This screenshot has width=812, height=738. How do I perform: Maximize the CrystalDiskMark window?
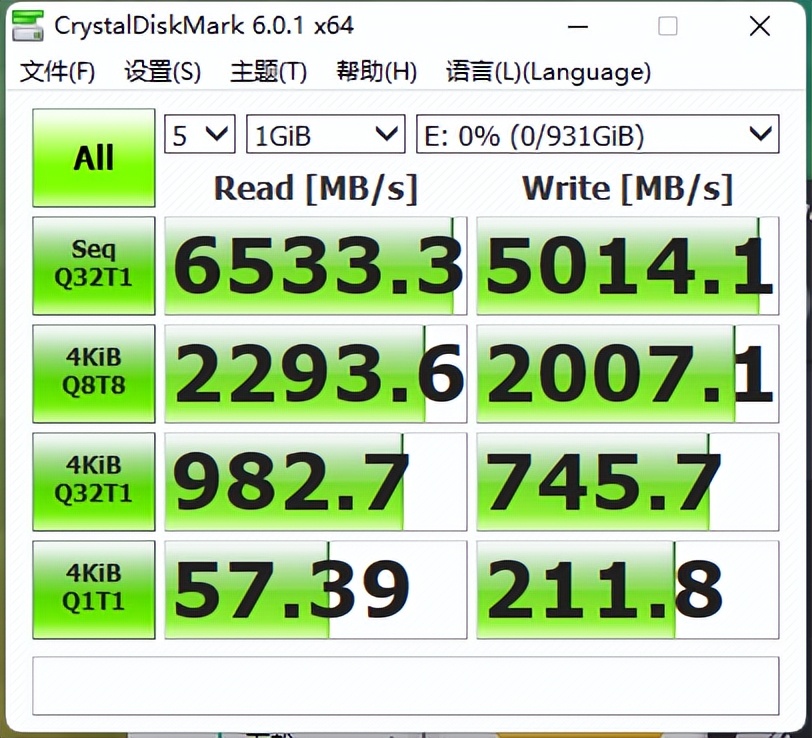668,26
